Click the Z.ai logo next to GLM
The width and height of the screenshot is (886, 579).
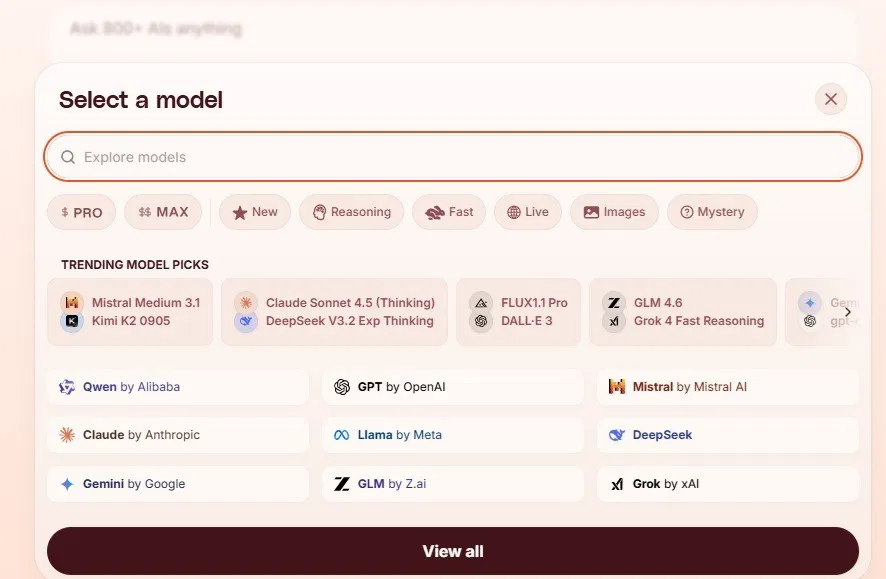coord(341,484)
